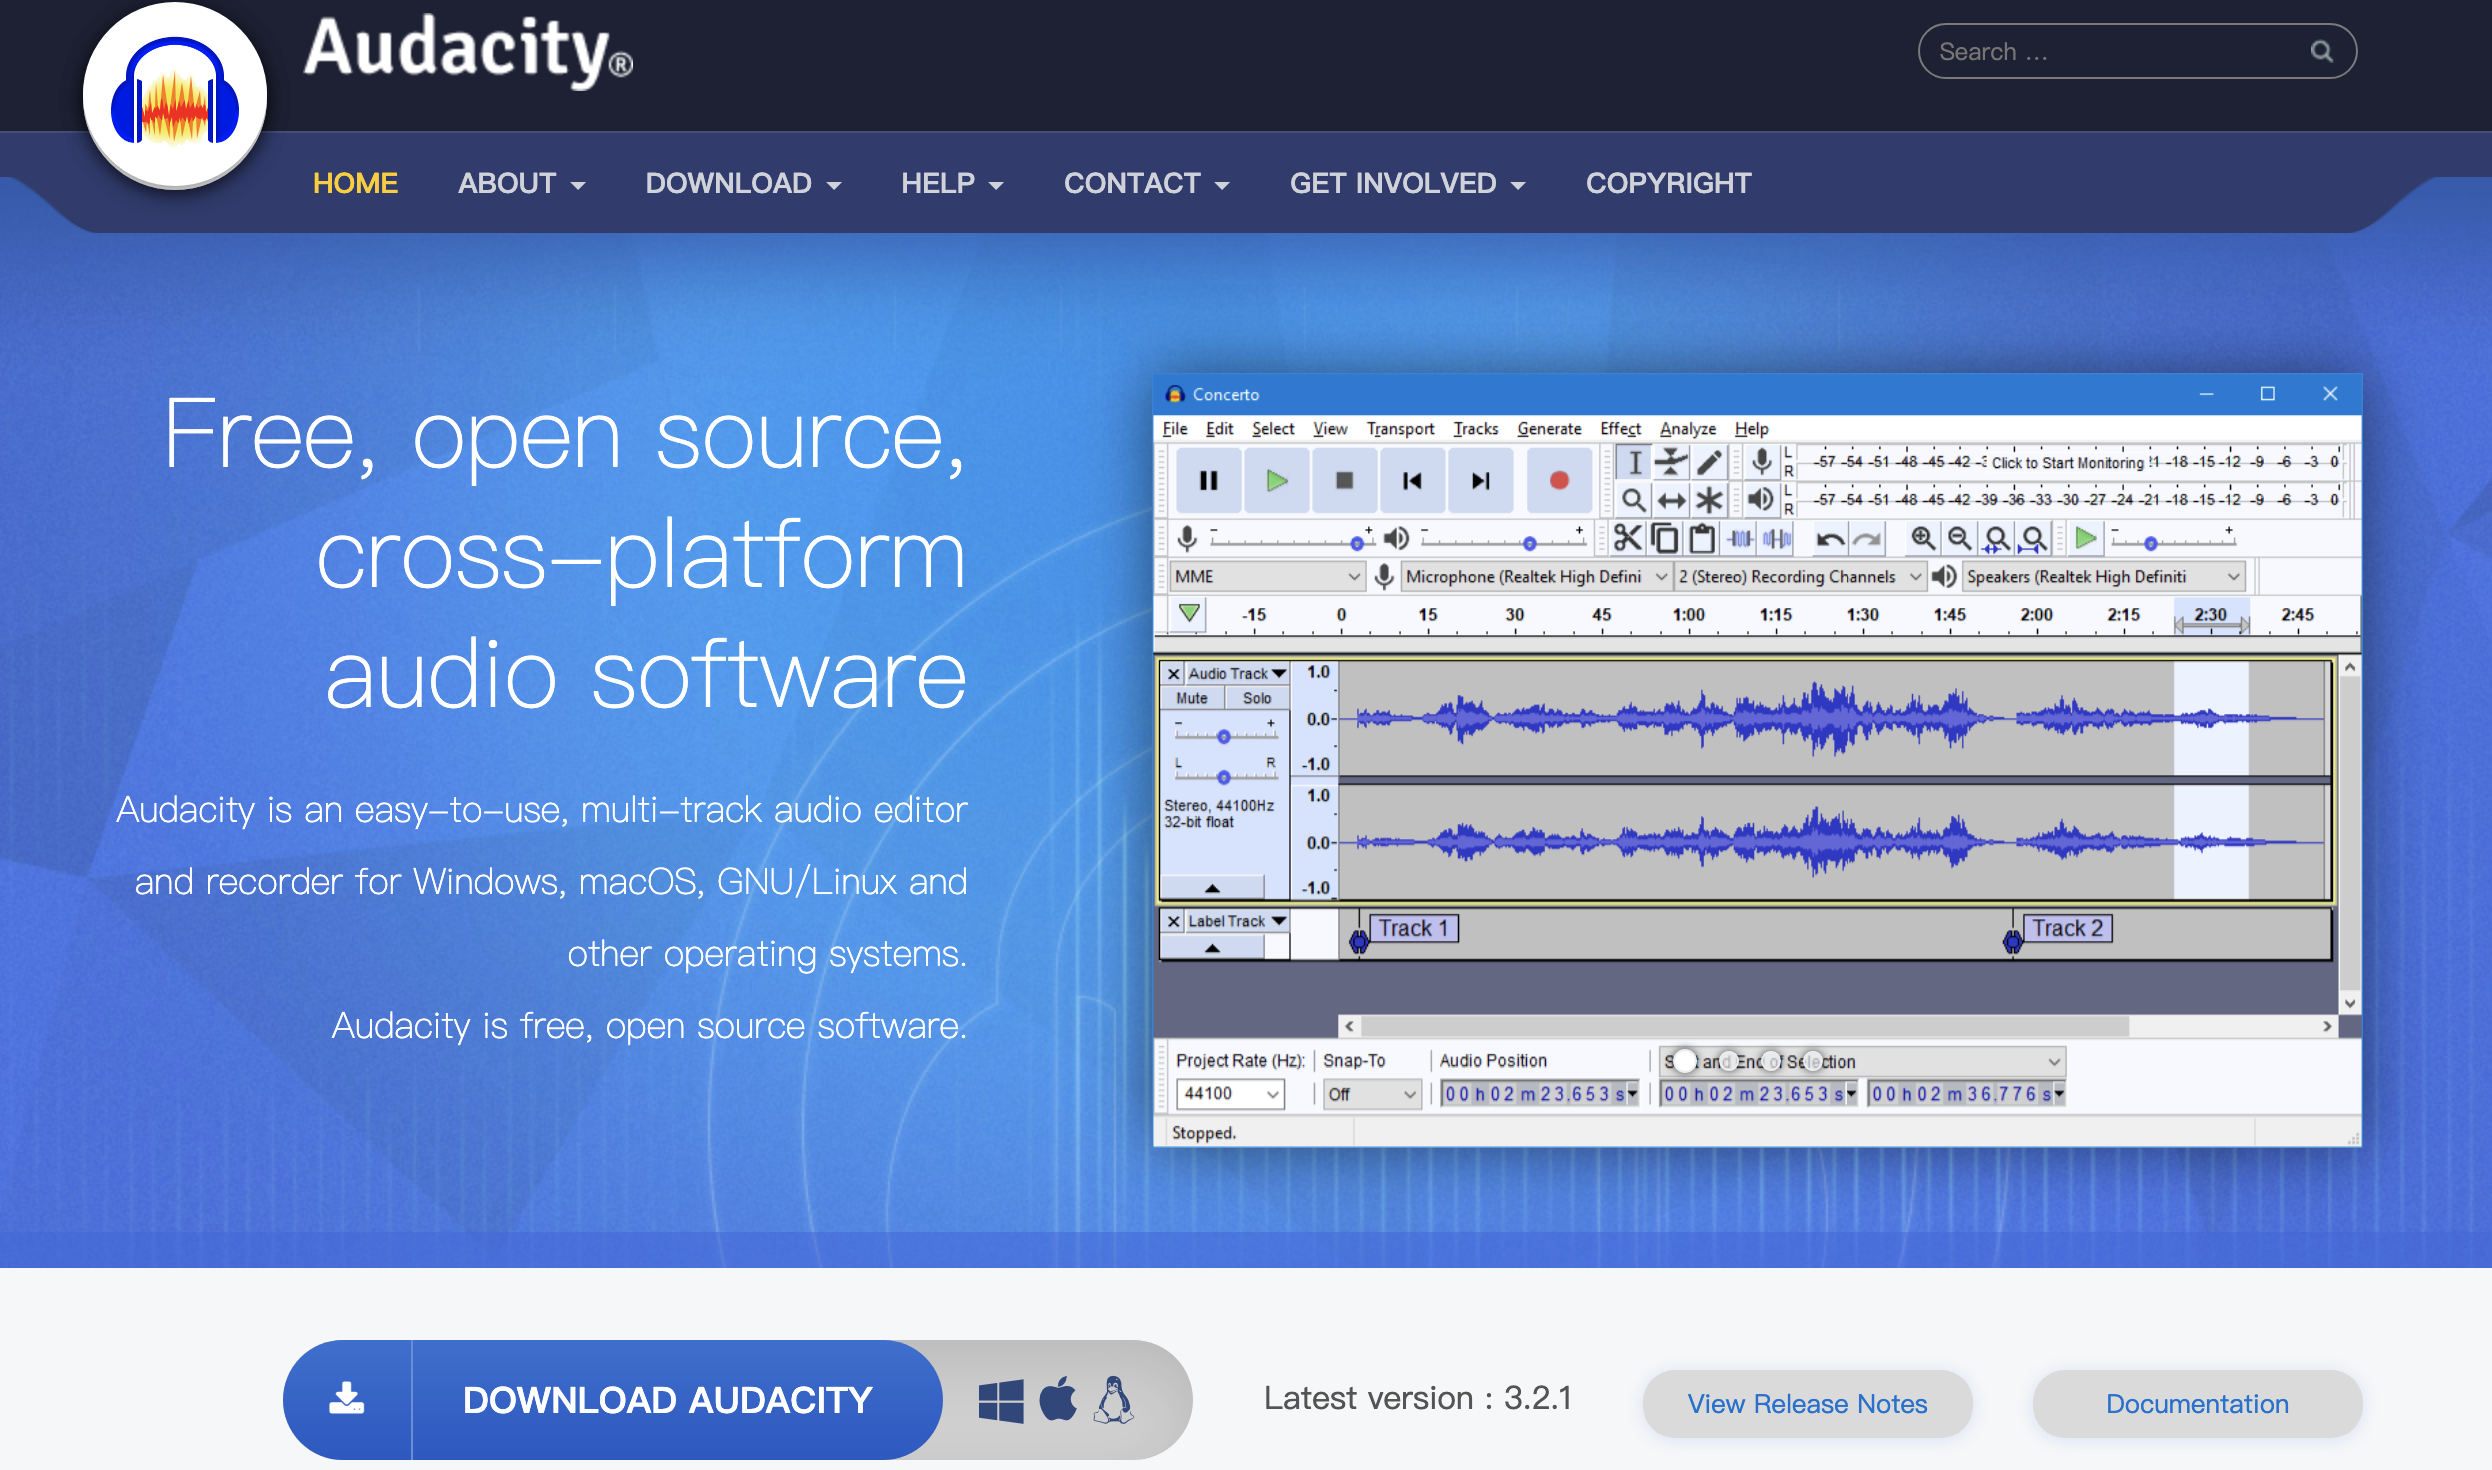Image resolution: width=2492 pixels, height=1470 pixels.
Task: Toggle Mute on the Audio Track
Action: [x=1192, y=698]
